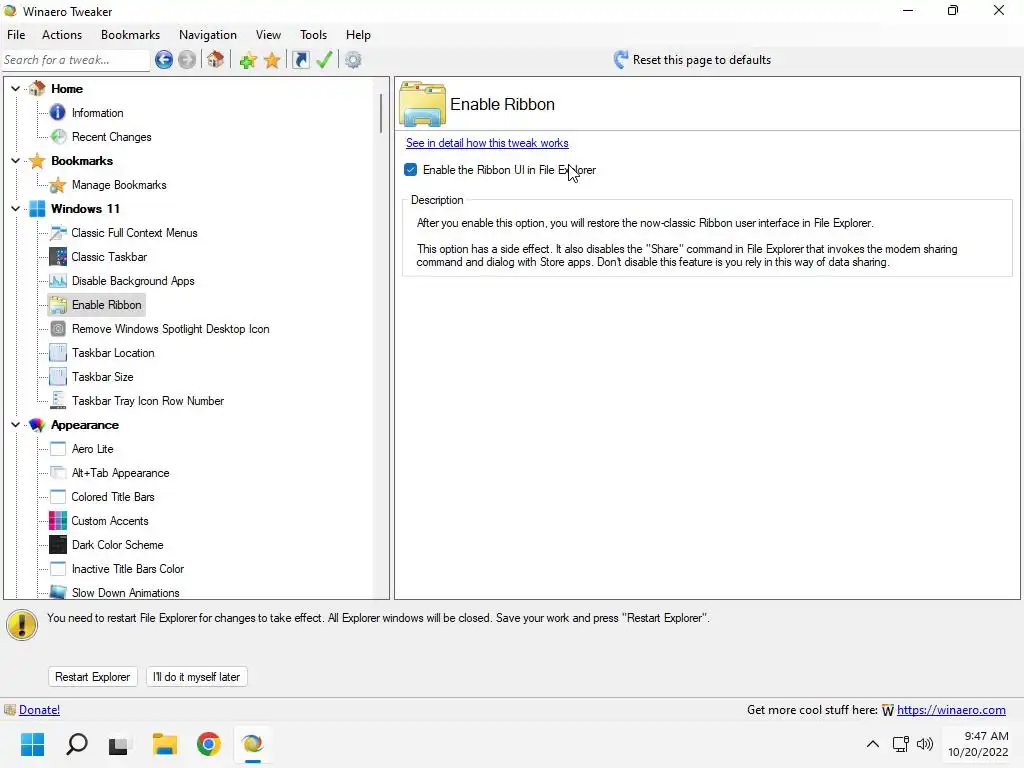This screenshot has height=768, width=1024.
Task: Click the Custom Accents colored icon
Action: coord(57,520)
